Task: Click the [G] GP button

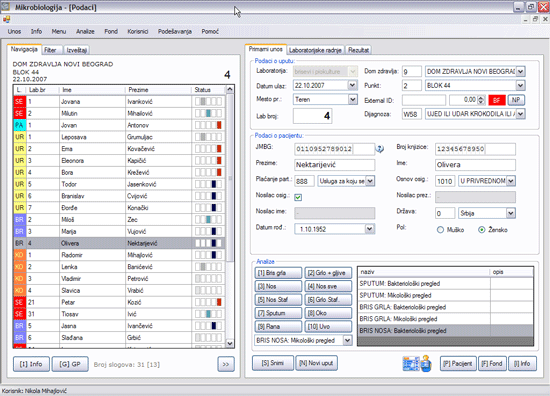Action: (x=70, y=364)
